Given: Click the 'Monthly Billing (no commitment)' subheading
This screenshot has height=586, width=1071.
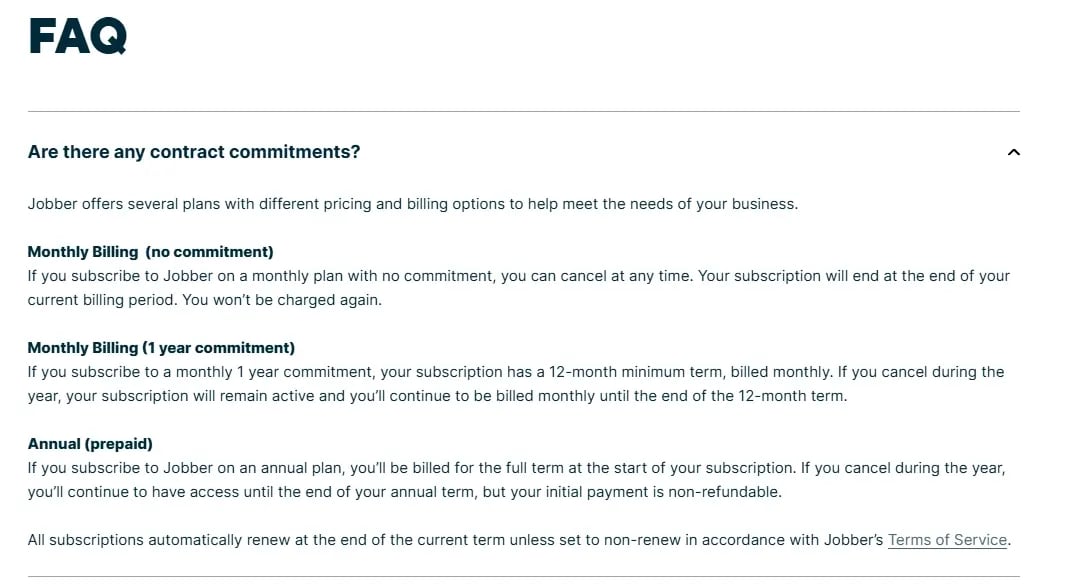Looking at the screenshot, I should coord(149,251).
